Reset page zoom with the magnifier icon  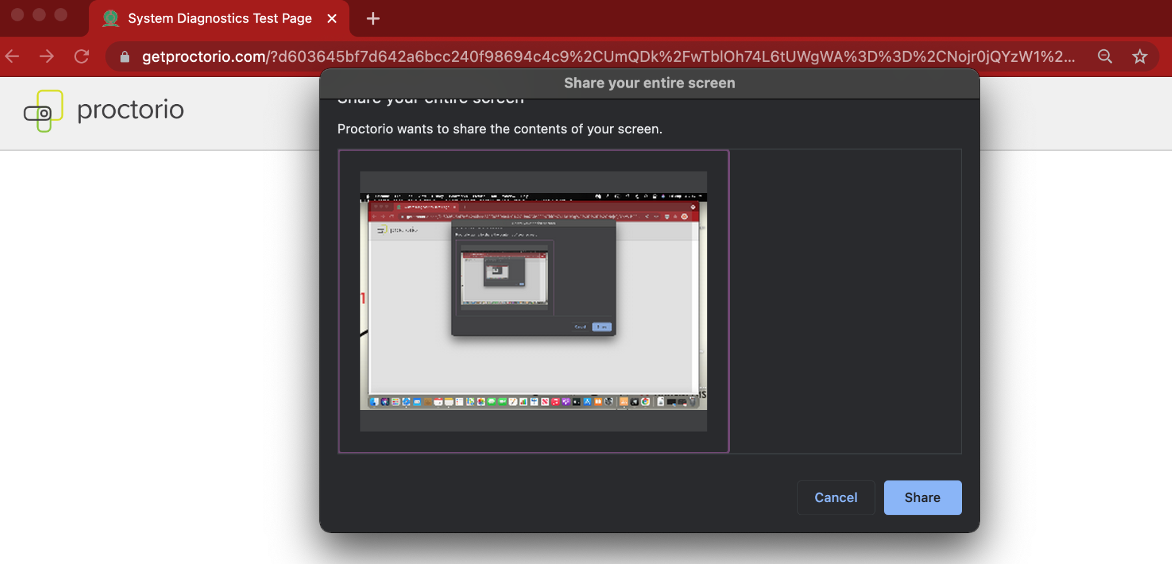(1105, 57)
